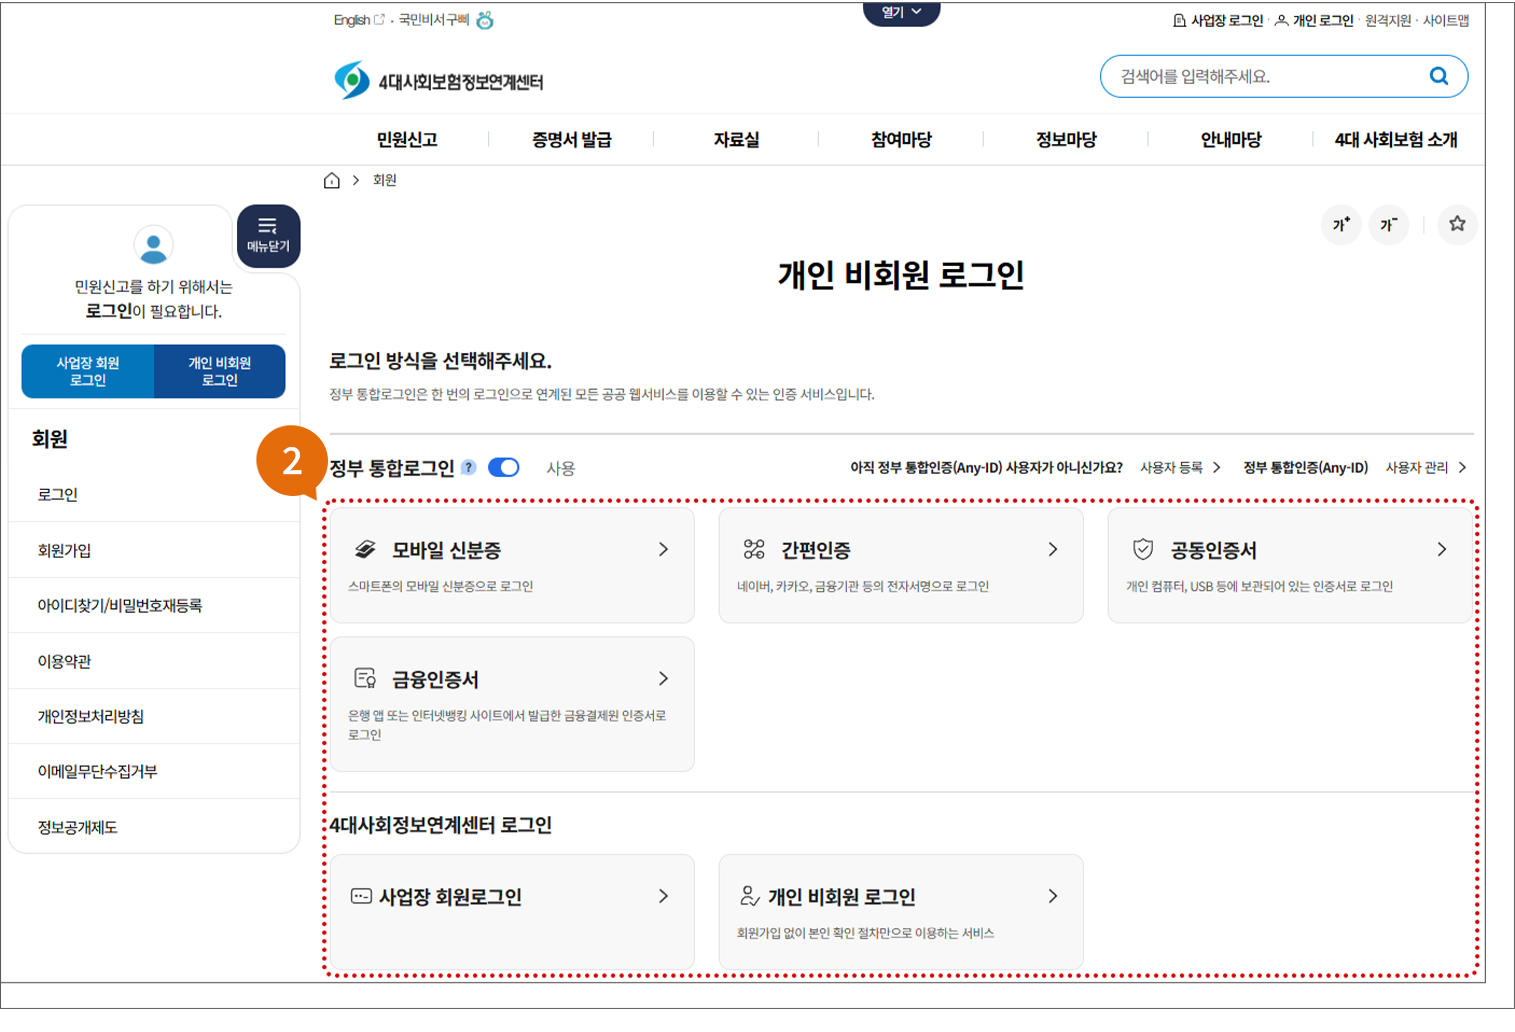Click the 사용자 등록 link

pos(1171,467)
